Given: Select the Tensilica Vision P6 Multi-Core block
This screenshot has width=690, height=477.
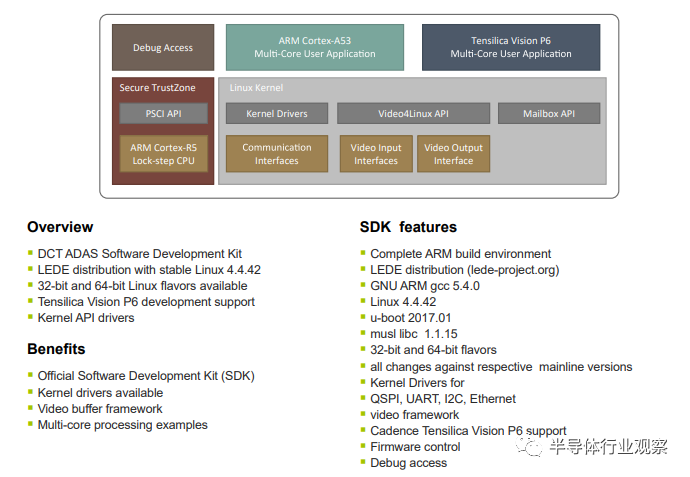Looking at the screenshot, I should tap(511, 48).
